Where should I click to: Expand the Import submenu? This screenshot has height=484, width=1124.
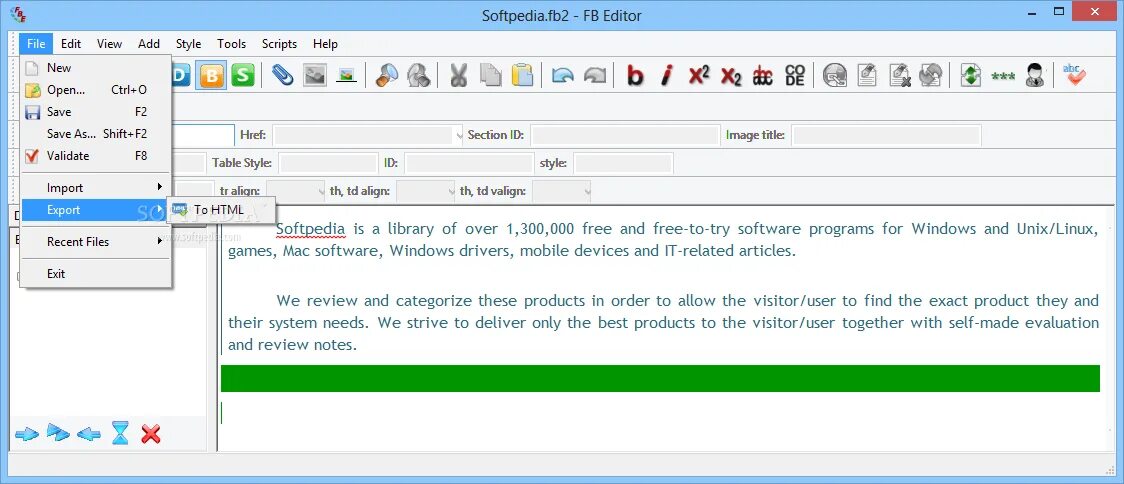click(95, 188)
